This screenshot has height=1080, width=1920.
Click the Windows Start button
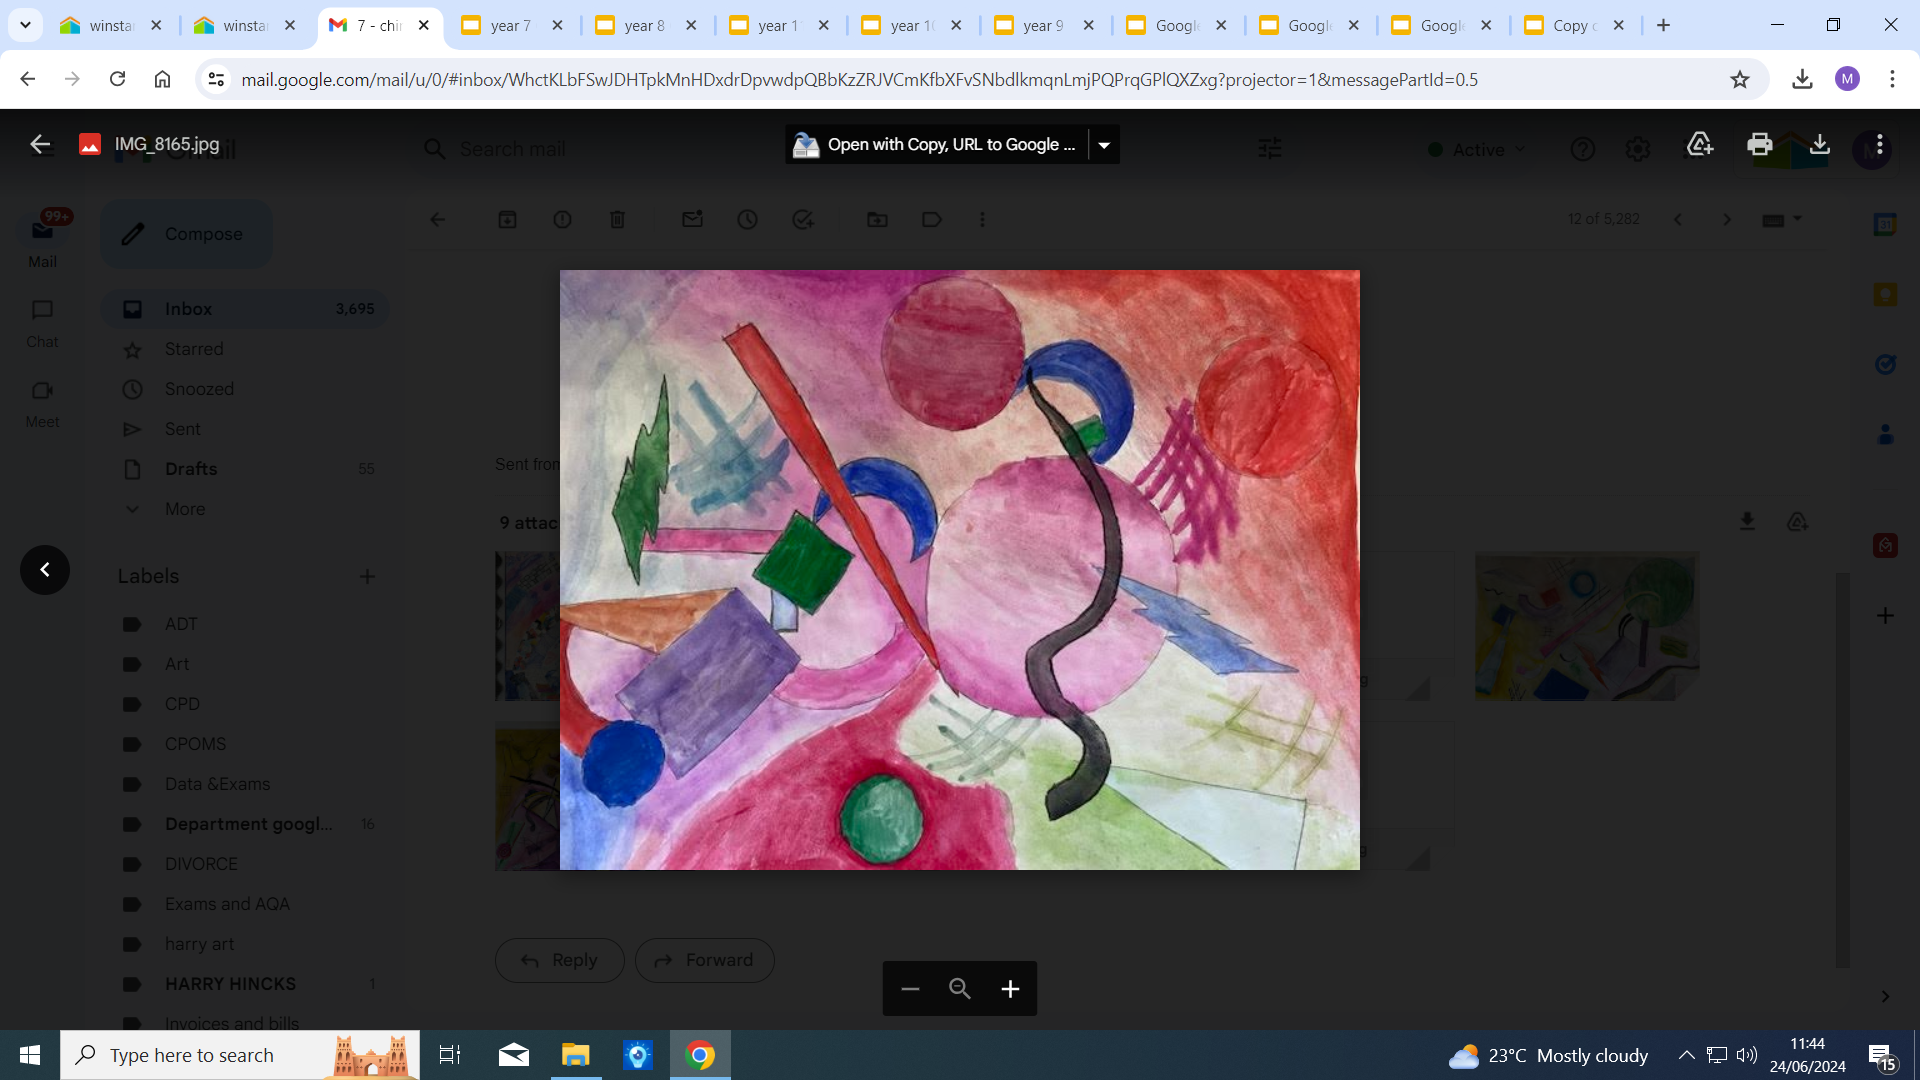click(x=30, y=1055)
